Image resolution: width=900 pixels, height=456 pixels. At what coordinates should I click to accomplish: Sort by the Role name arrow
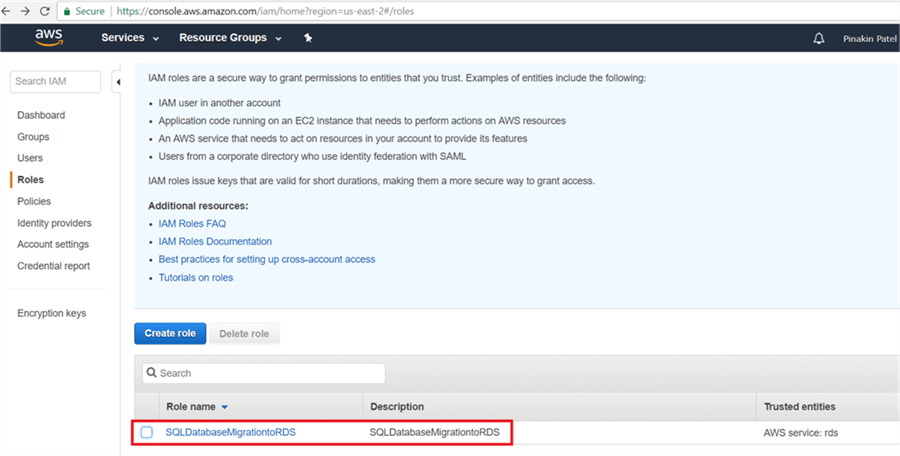pos(224,407)
